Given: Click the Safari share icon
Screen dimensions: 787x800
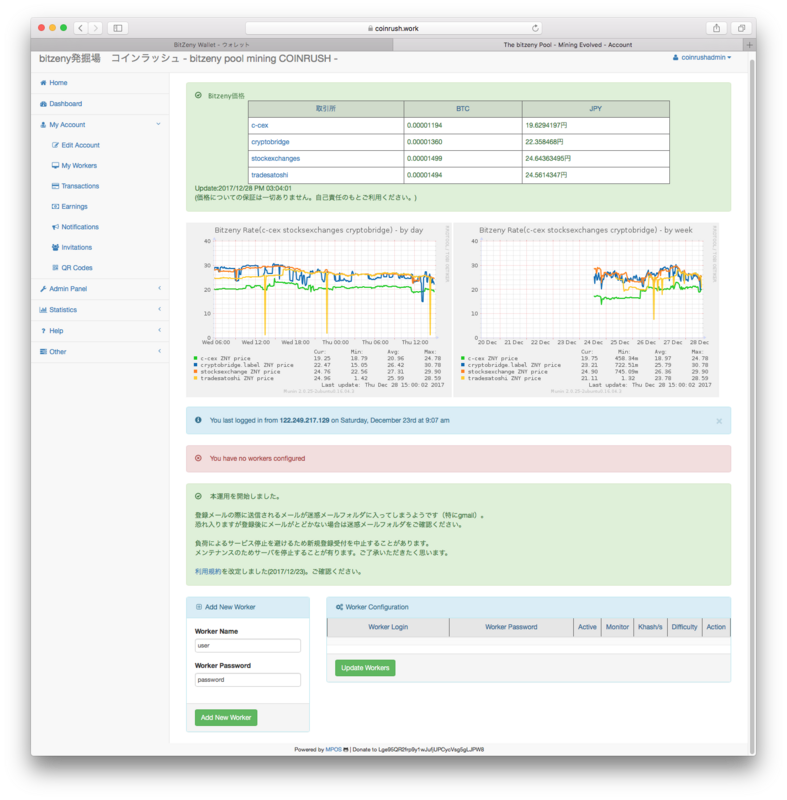Looking at the screenshot, I should [717, 28].
